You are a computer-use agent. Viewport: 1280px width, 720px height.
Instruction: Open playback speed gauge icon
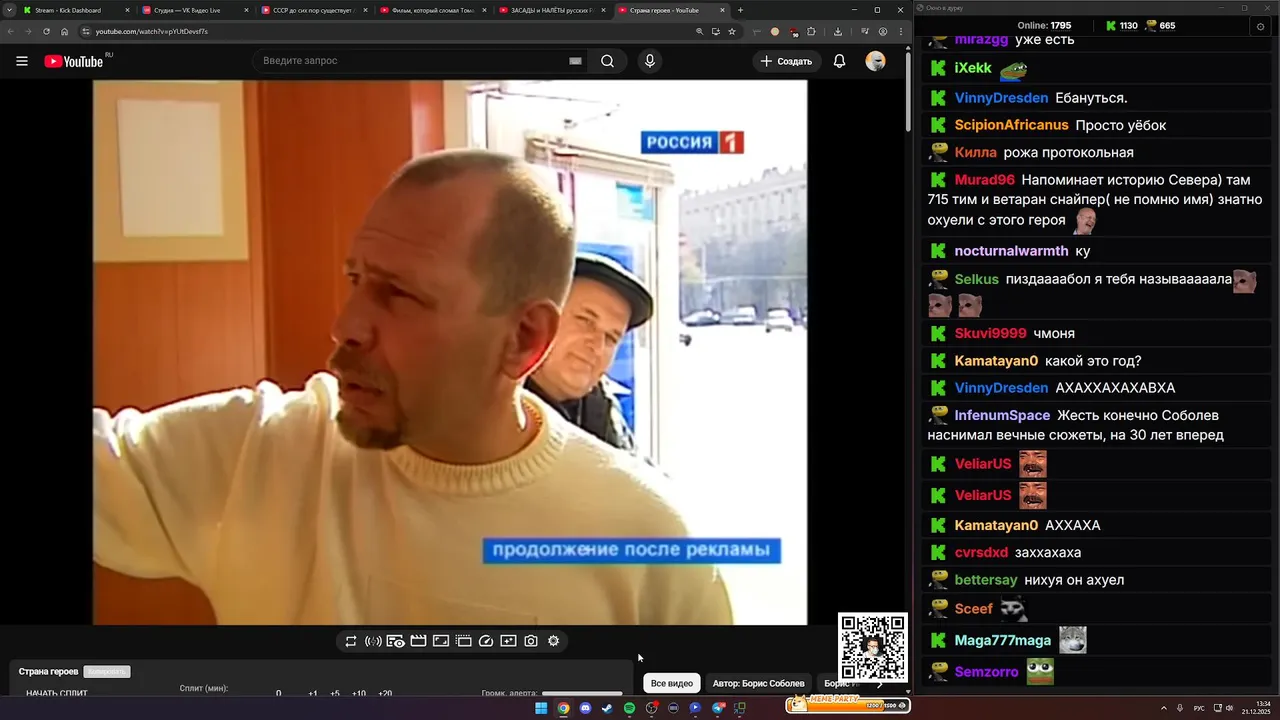[x=486, y=641]
